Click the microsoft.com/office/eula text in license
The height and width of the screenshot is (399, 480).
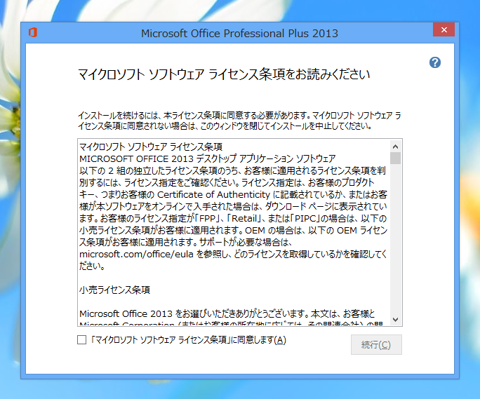(136, 254)
